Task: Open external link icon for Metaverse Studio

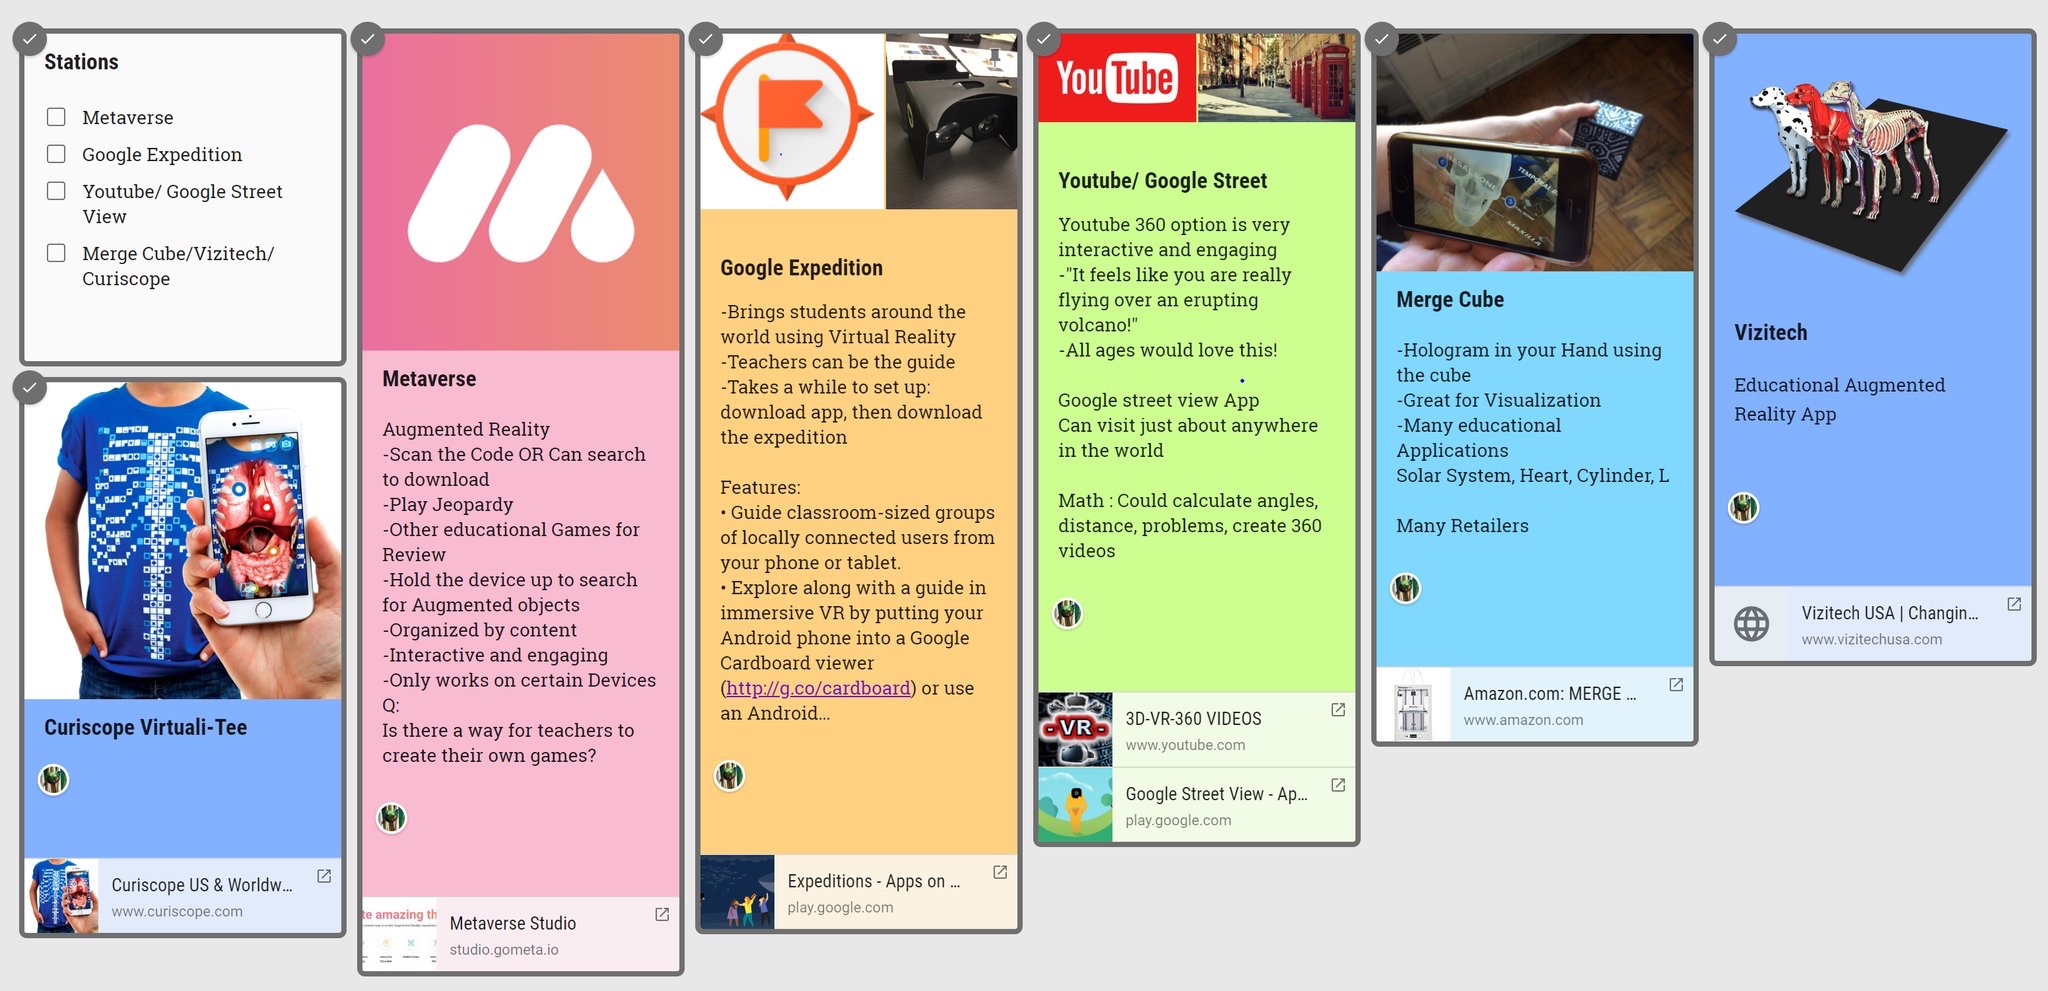Action: point(662,915)
